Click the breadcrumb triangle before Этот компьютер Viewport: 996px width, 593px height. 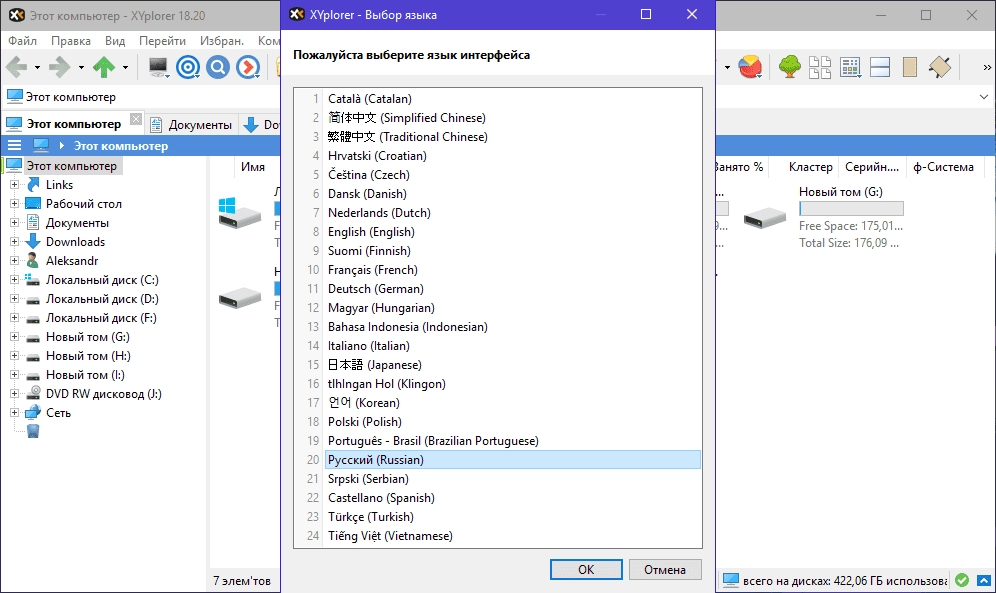tap(62, 145)
